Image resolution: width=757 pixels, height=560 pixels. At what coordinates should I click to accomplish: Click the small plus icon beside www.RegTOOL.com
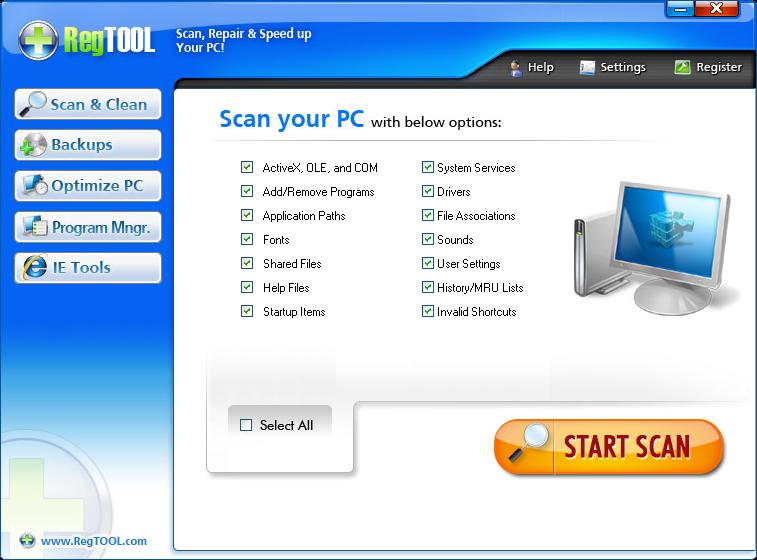(x=28, y=540)
